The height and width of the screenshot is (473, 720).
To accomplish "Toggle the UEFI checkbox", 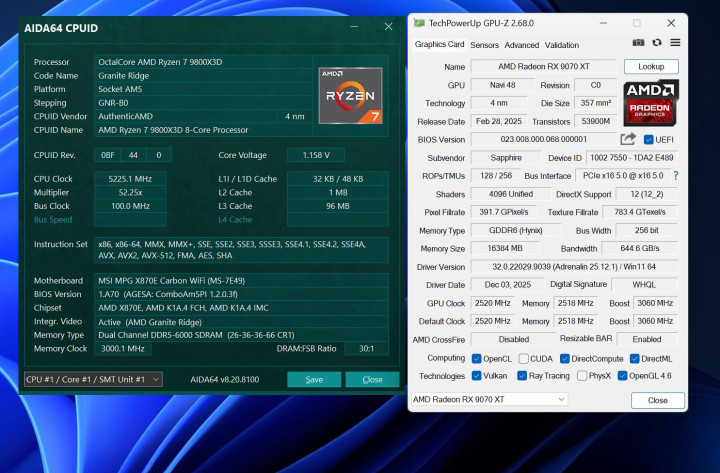I will [649, 140].
